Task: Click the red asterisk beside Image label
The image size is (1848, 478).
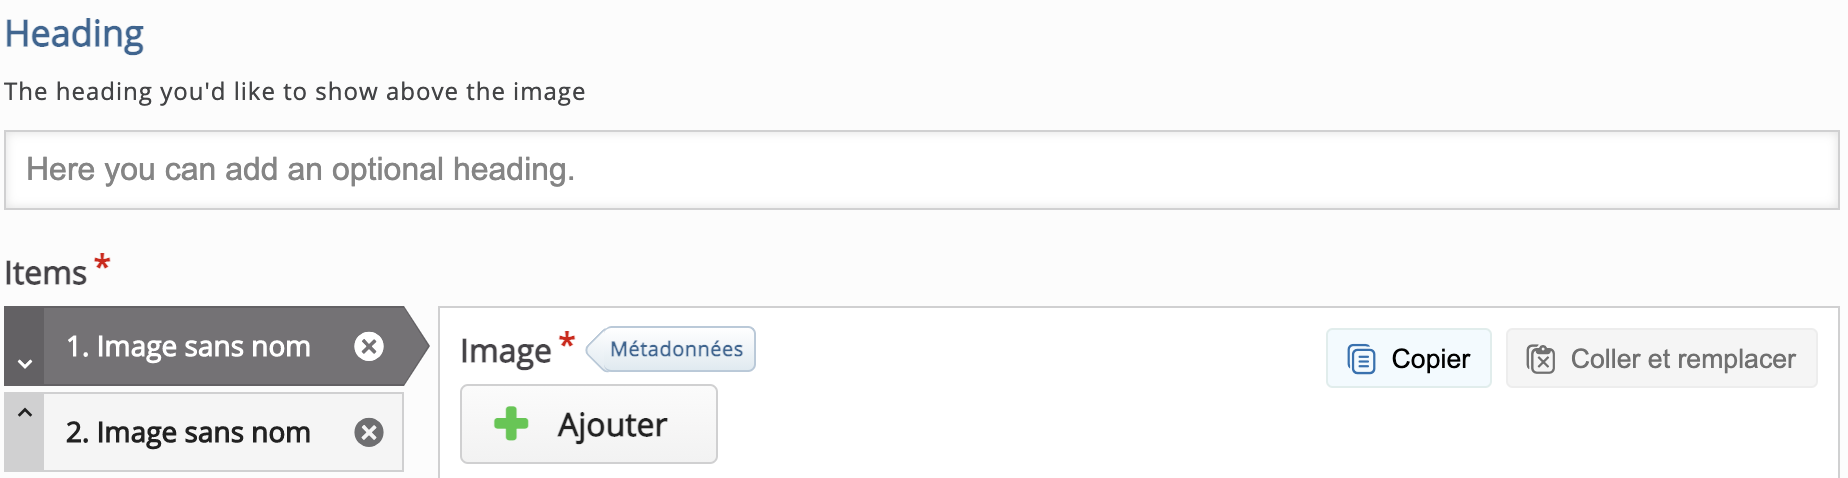Action: coord(567,342)
